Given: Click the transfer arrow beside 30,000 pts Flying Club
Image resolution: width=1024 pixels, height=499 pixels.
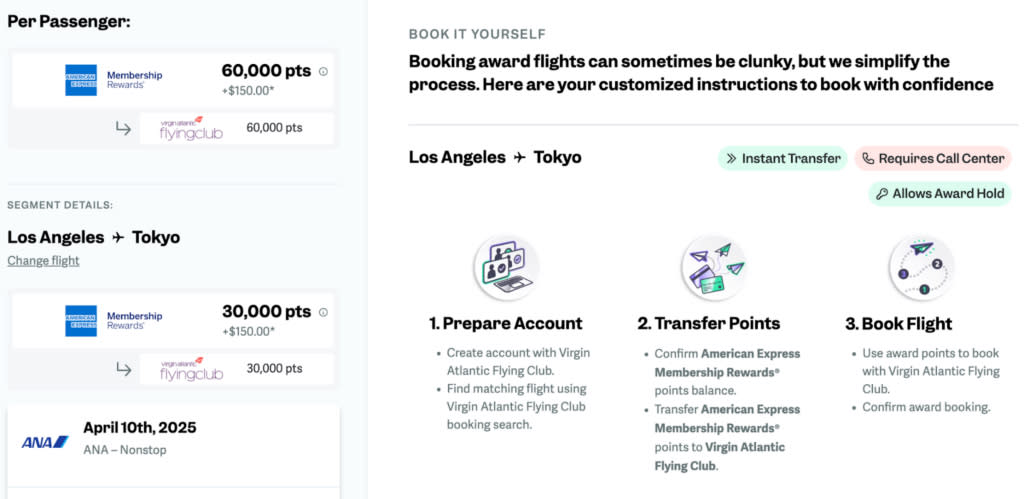Looking at the screenshot, I should [123, 369].
